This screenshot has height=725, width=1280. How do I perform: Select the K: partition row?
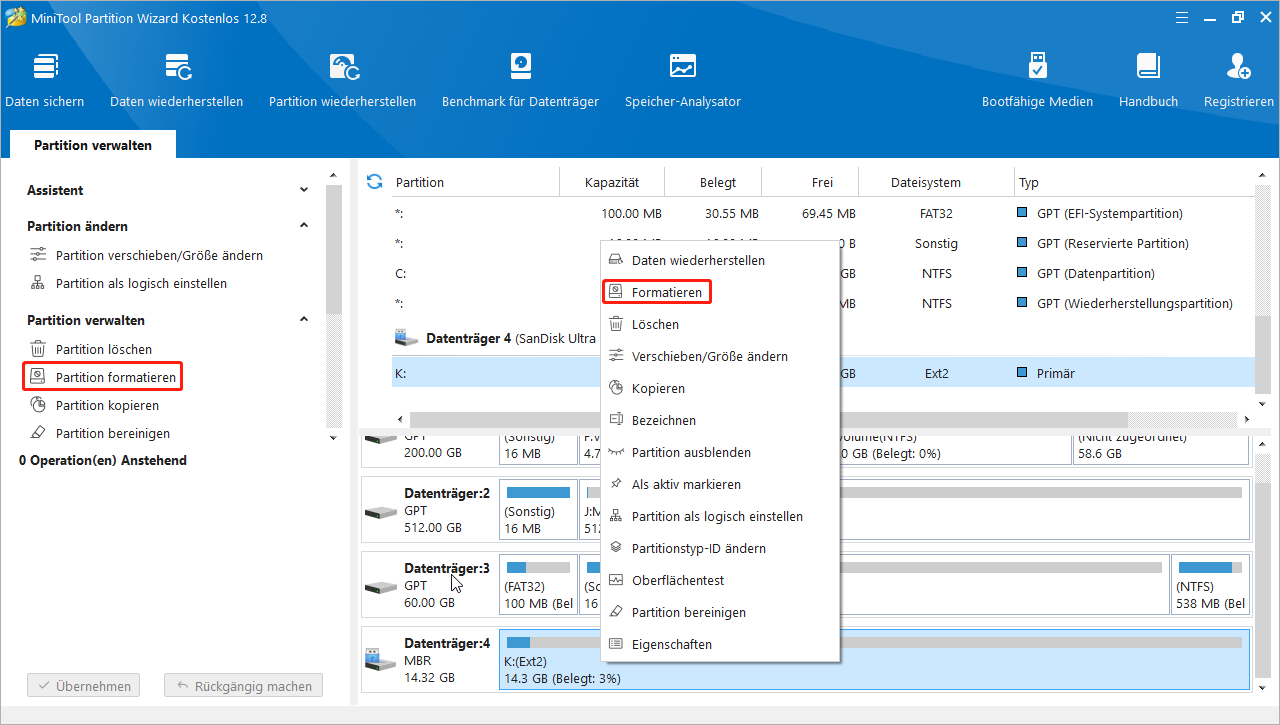click(x=823, y=373)
